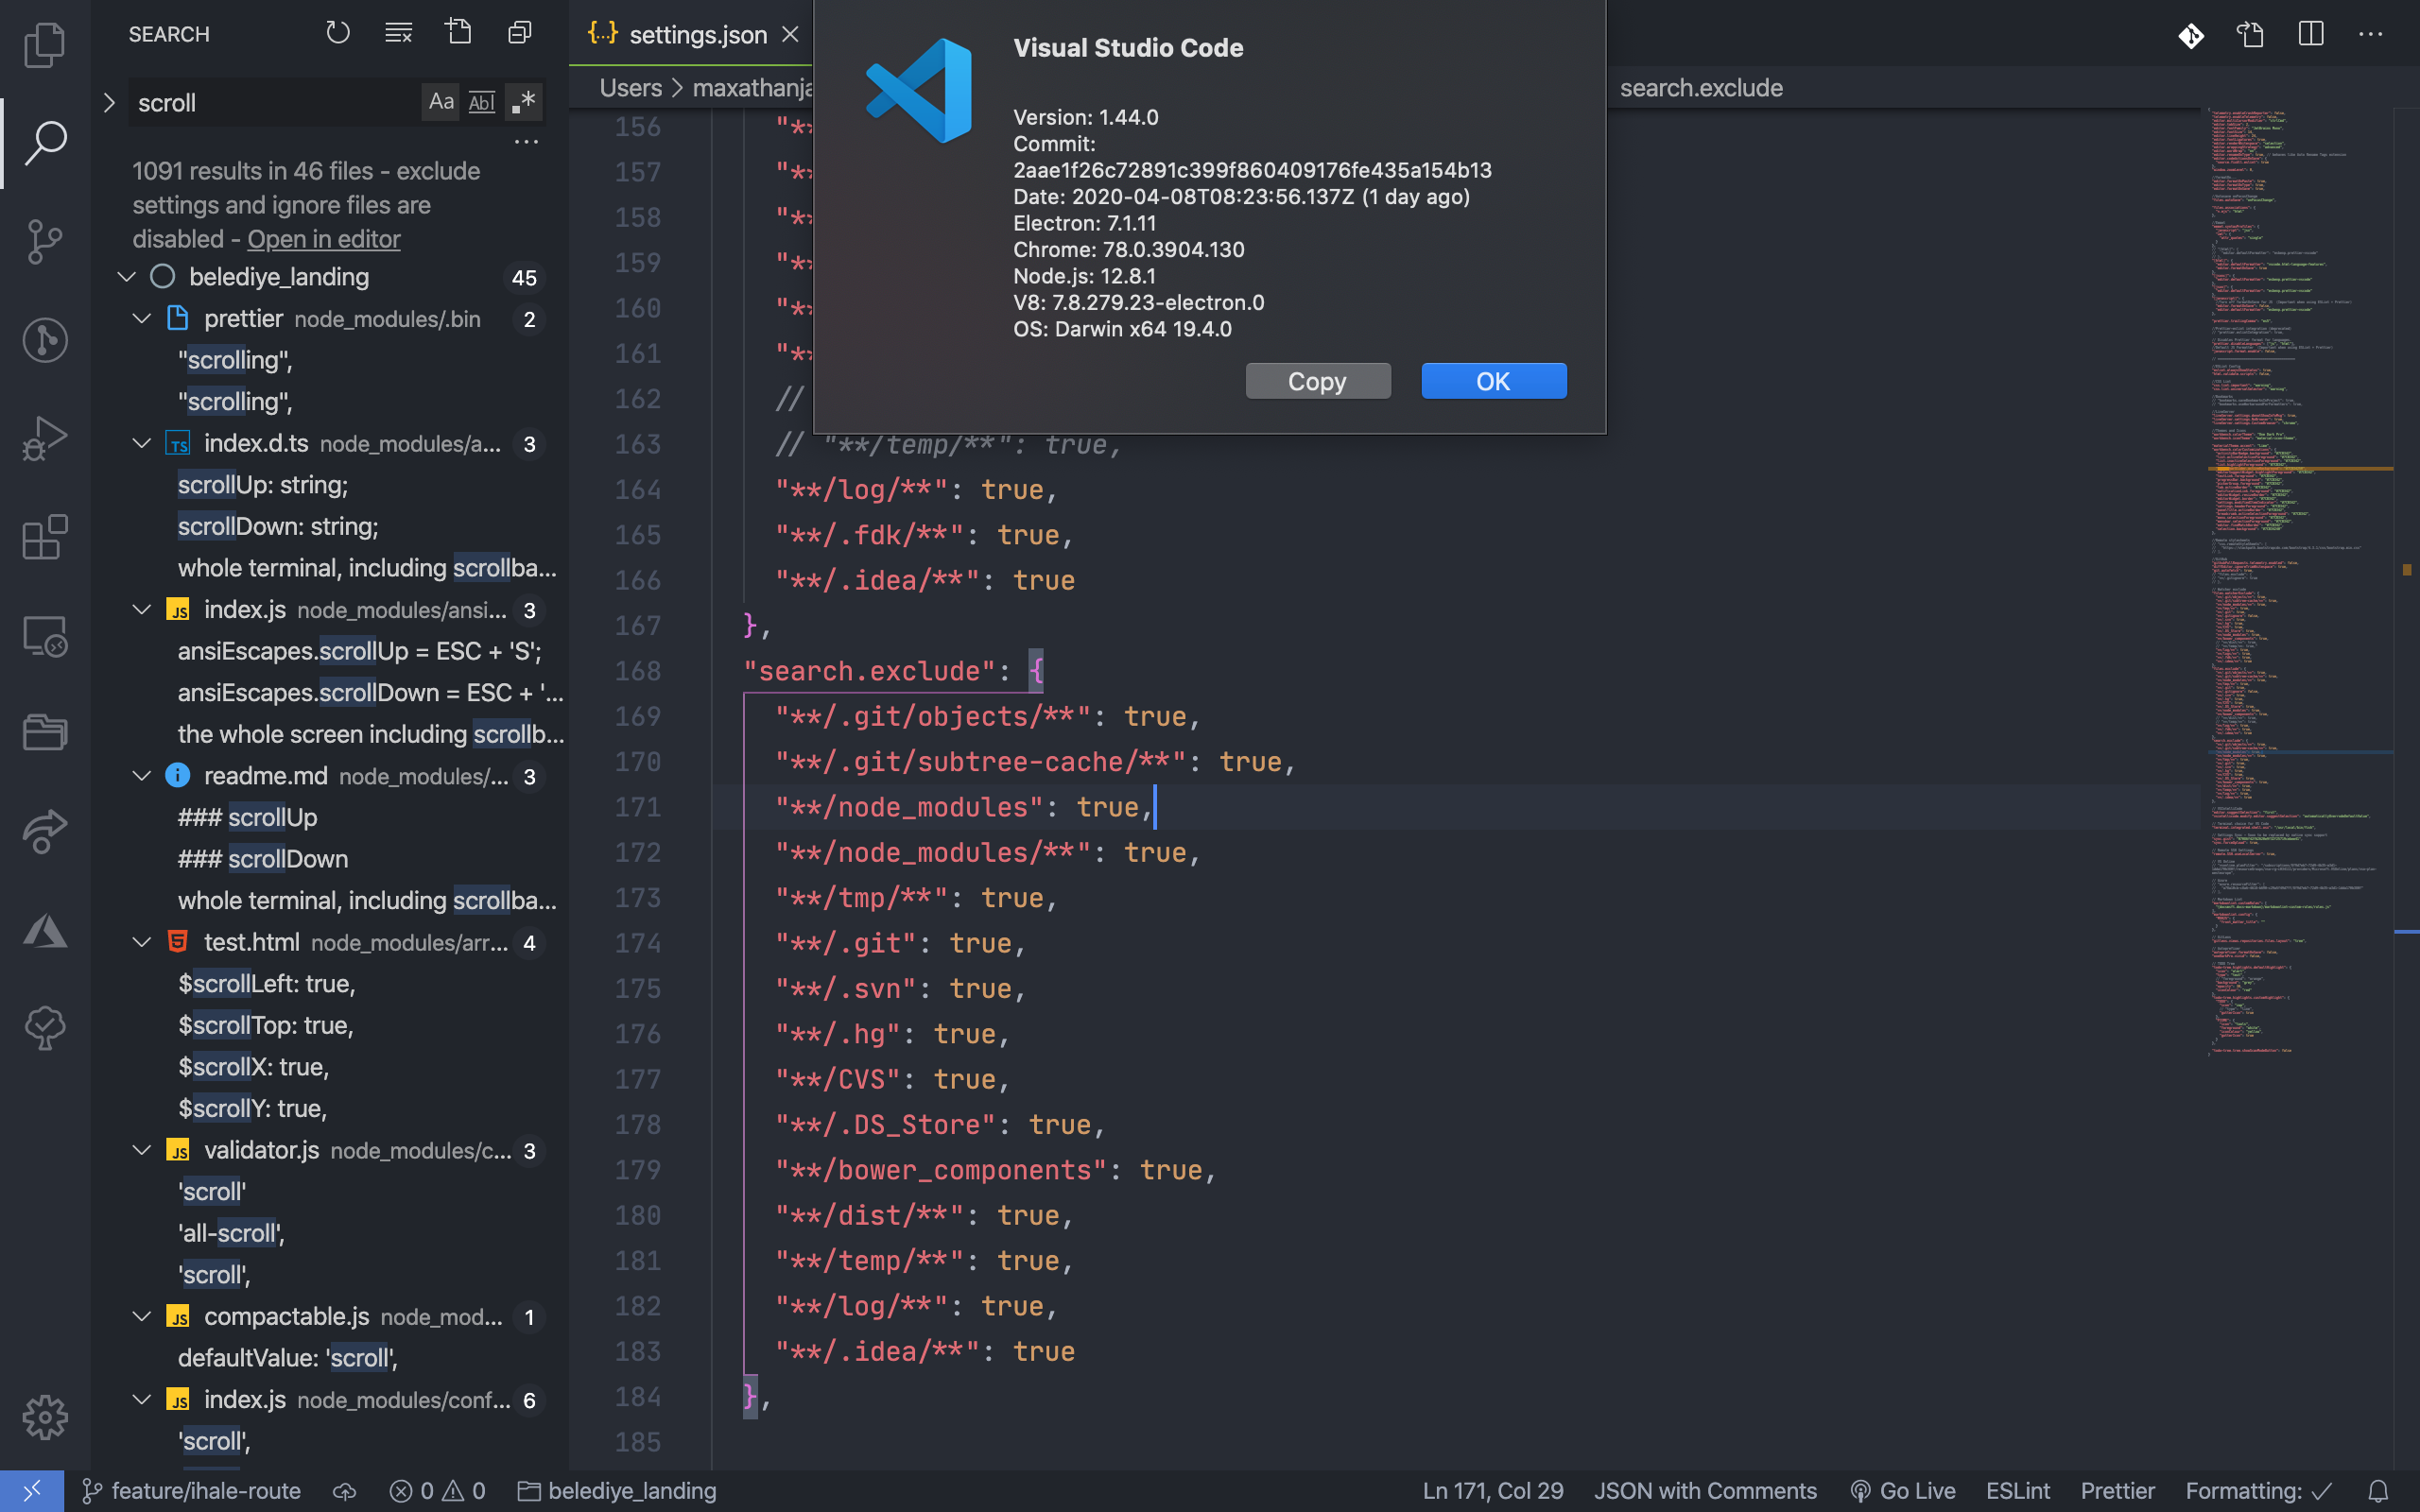Enable regular expression search
The height and width of the screenshot is (1512, 2420).
pyautogui.click(x=523, y=101)
